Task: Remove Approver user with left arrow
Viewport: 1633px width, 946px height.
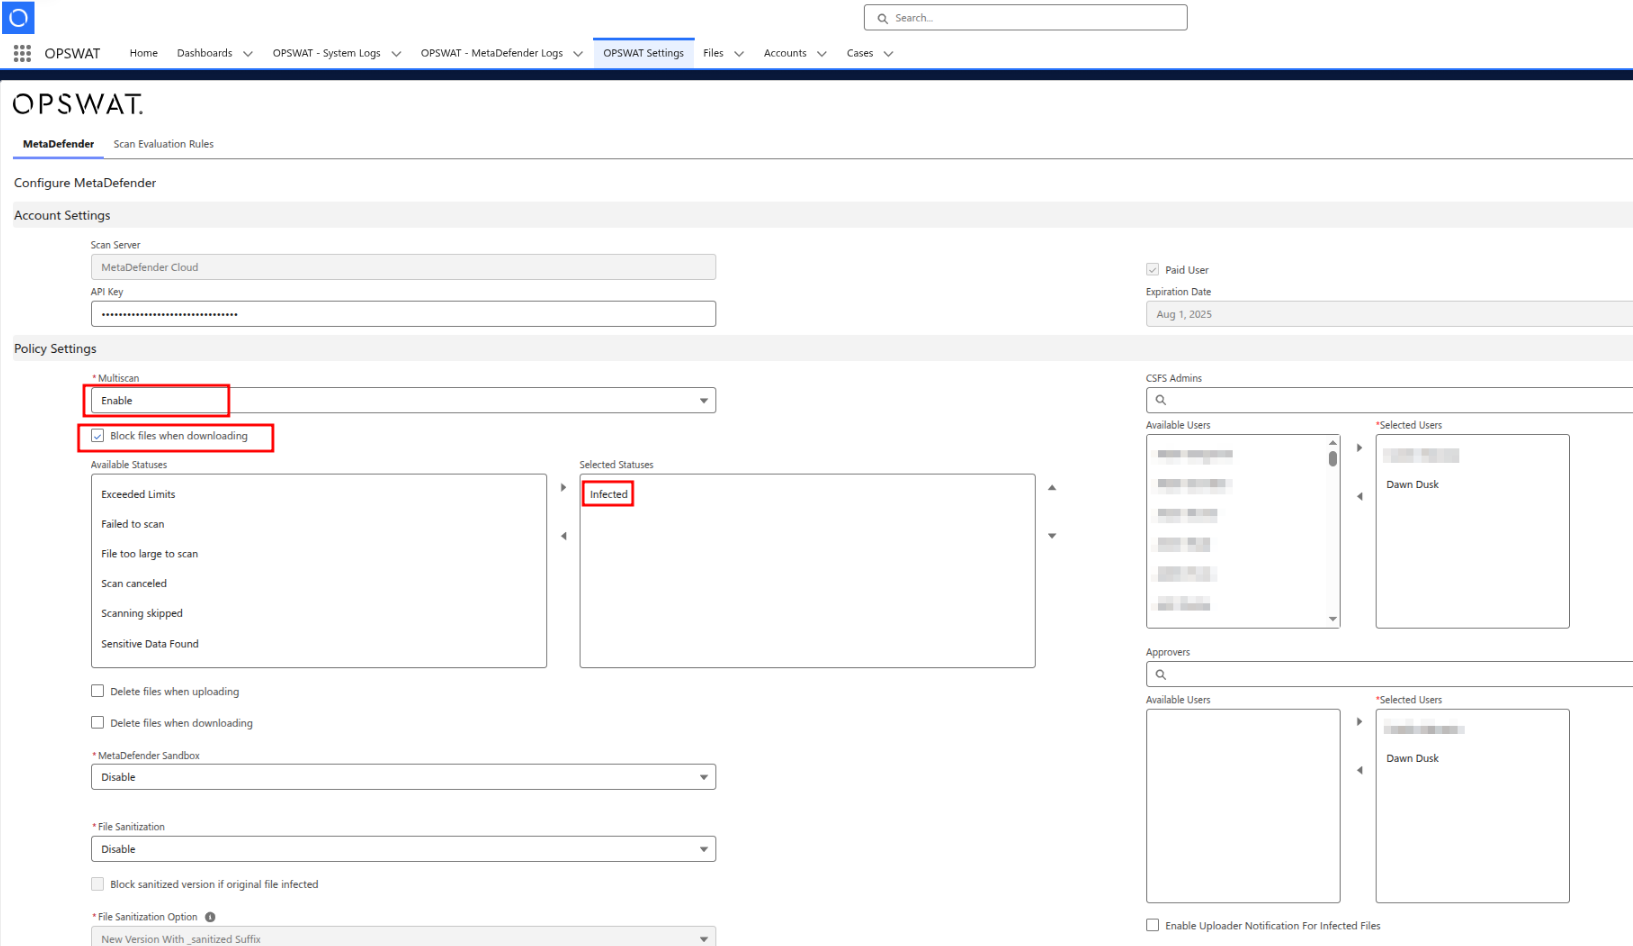Action: (x=1359, y=770)
